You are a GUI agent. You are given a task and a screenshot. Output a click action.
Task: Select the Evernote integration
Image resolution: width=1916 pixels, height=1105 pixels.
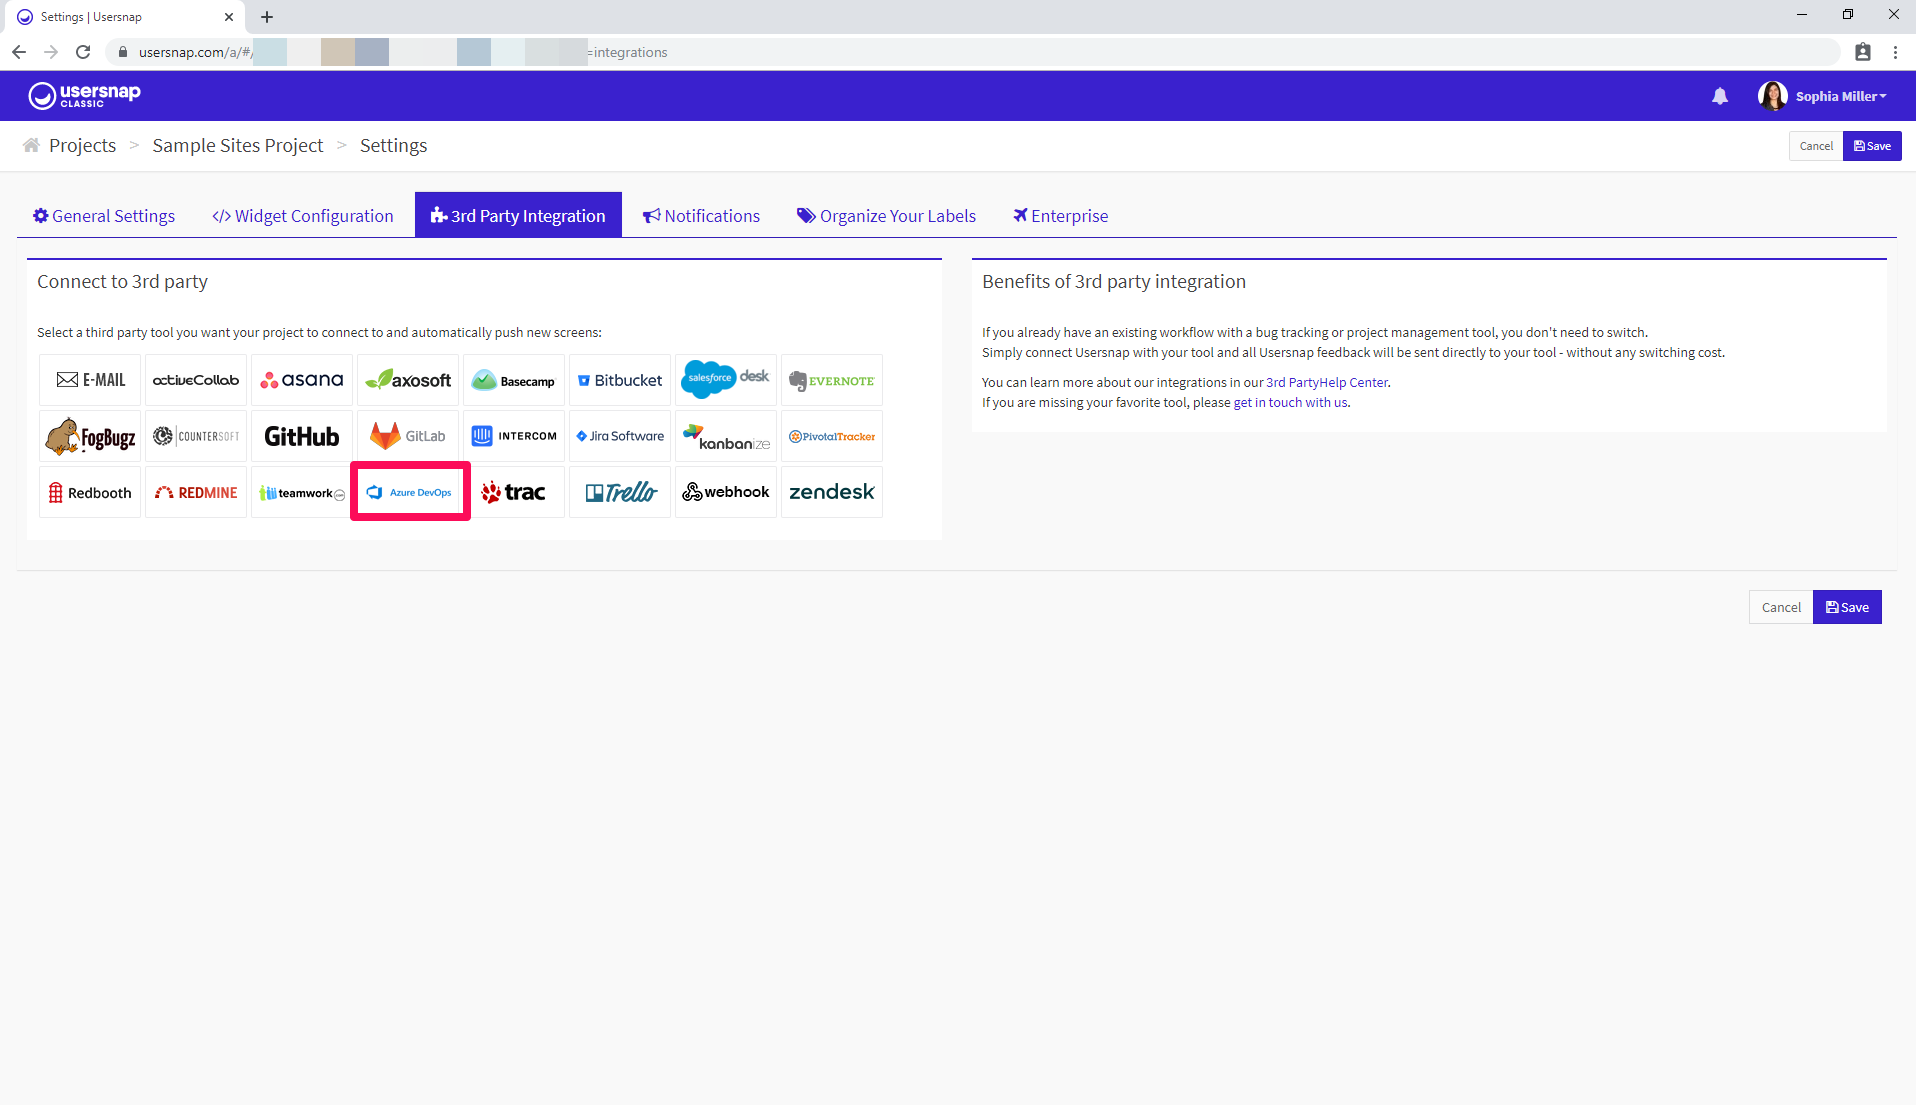832,380
